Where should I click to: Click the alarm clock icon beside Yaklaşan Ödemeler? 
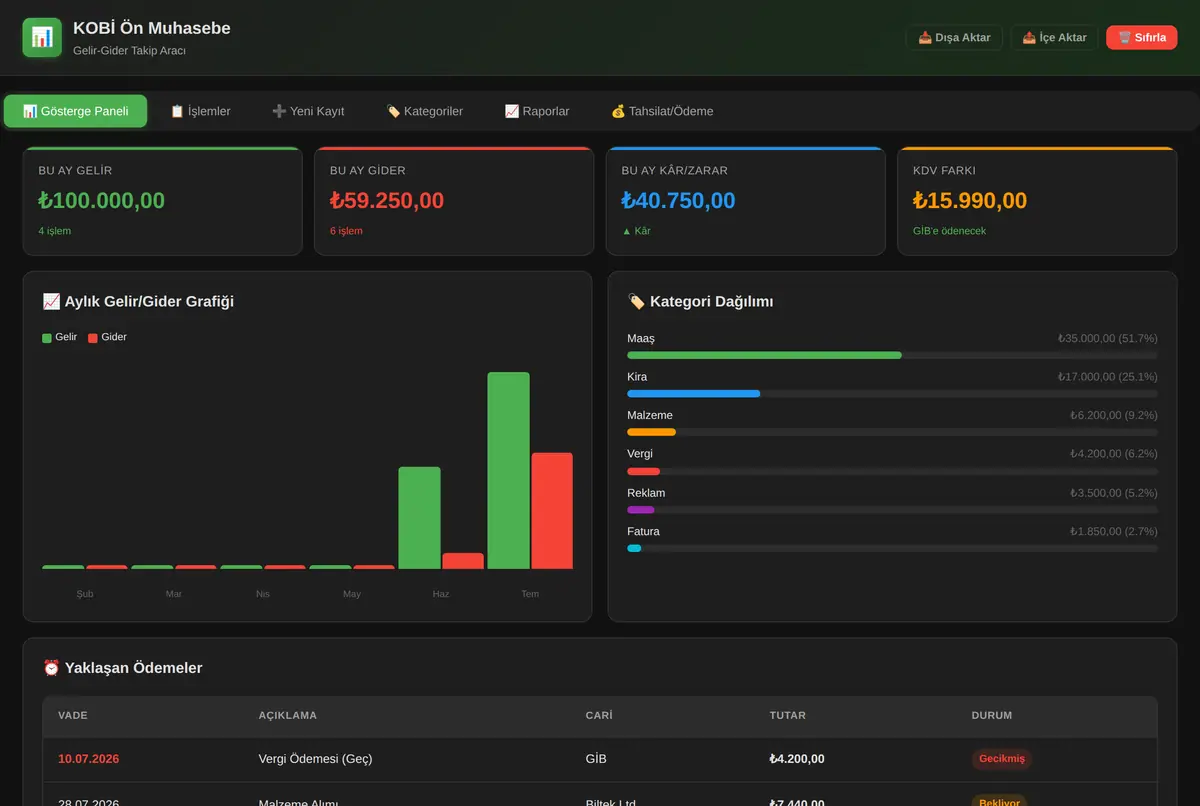[x=51, y=668]
